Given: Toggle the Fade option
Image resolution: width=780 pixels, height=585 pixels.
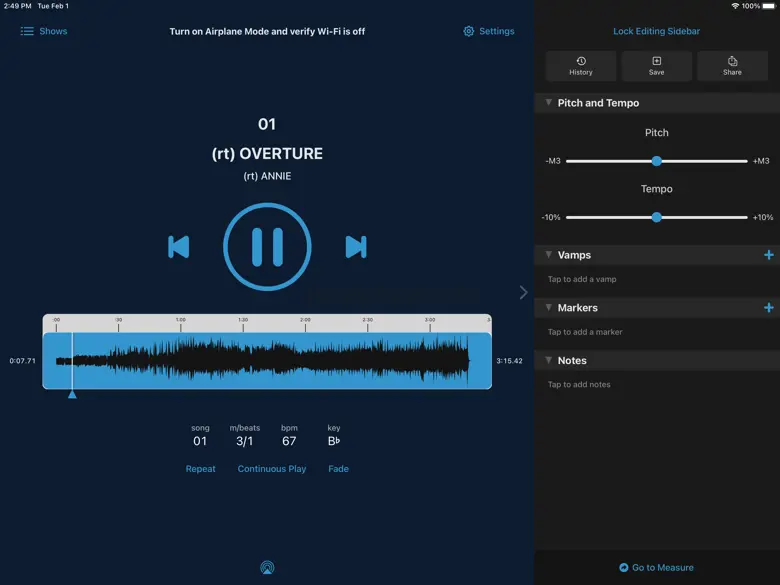Looking at the screenshot, I should 338,469.
